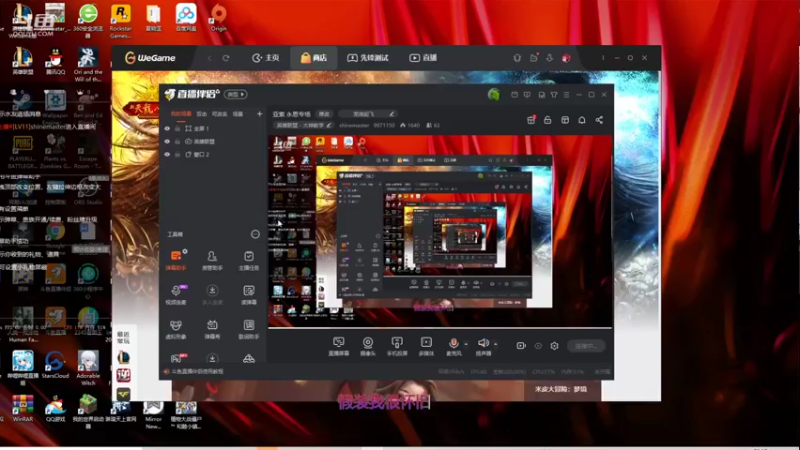Screen dimensions: 800x450
Task: Toggle lock of 全屏 1 source
Action: pos(178,129)
